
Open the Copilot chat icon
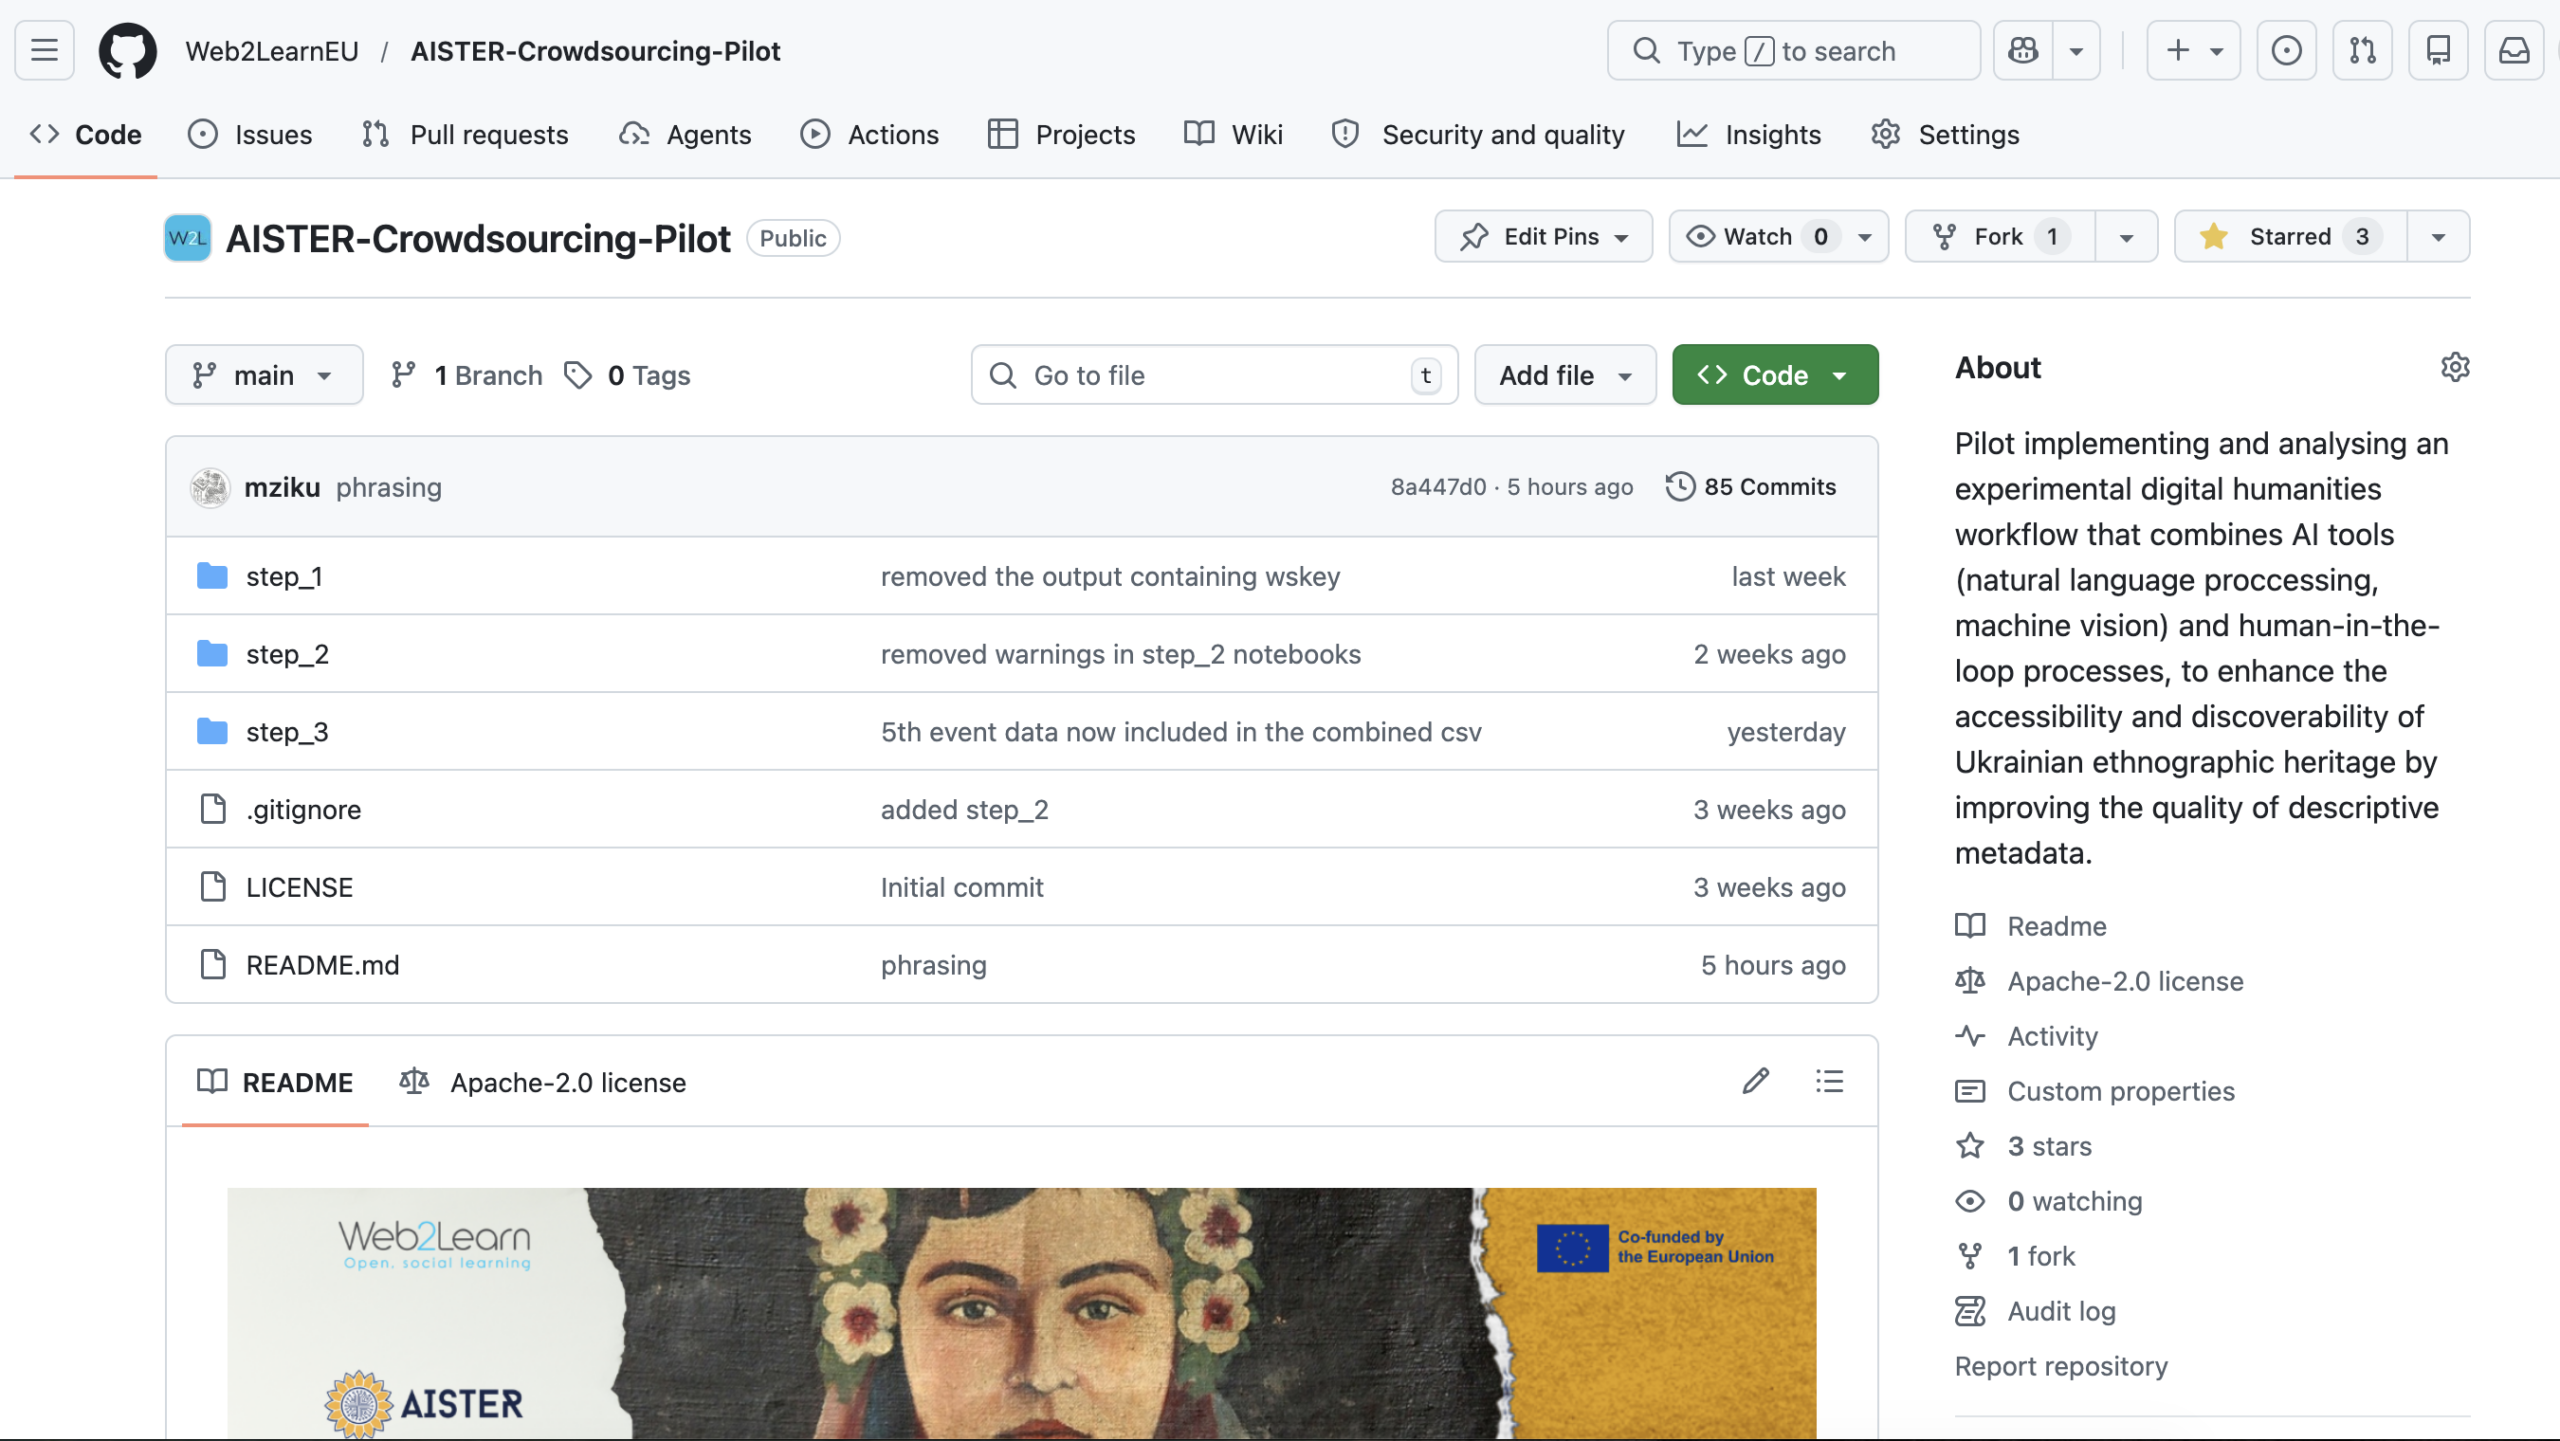2023,50
